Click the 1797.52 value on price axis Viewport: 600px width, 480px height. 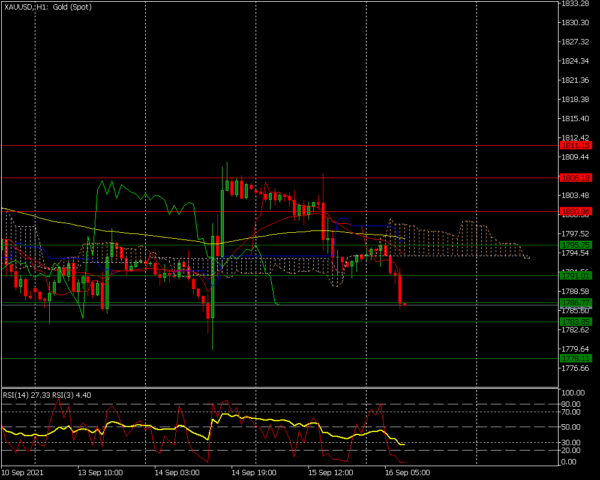(x=575, y=233)
